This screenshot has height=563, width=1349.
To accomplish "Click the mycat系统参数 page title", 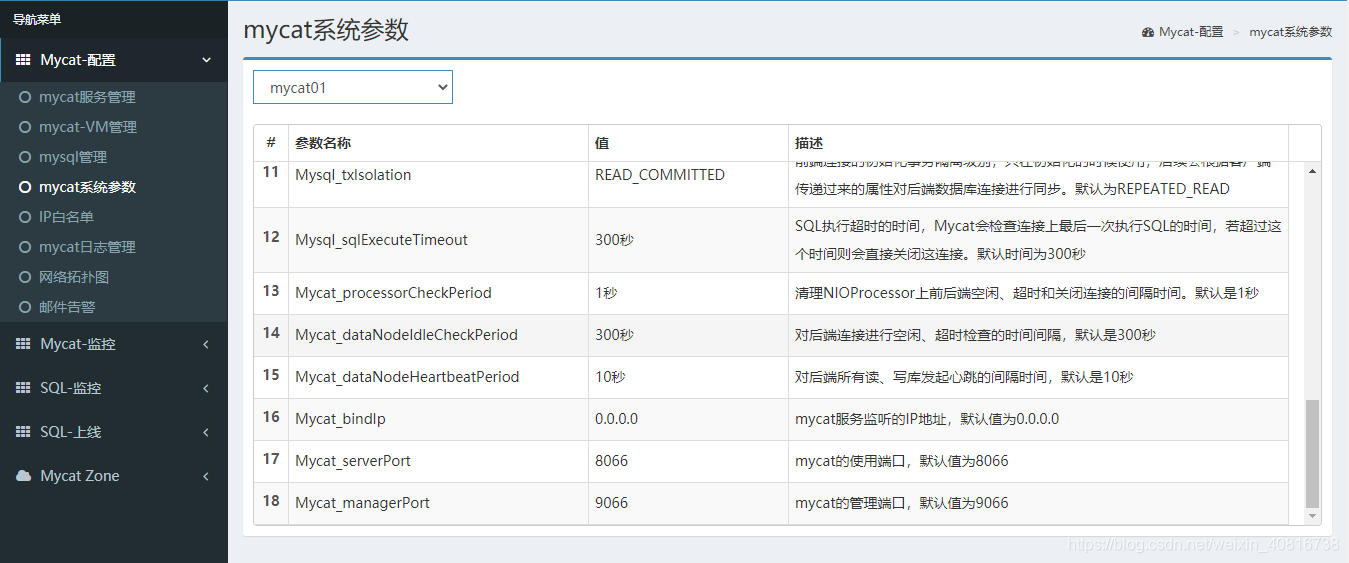I will [x=326, y=30].
